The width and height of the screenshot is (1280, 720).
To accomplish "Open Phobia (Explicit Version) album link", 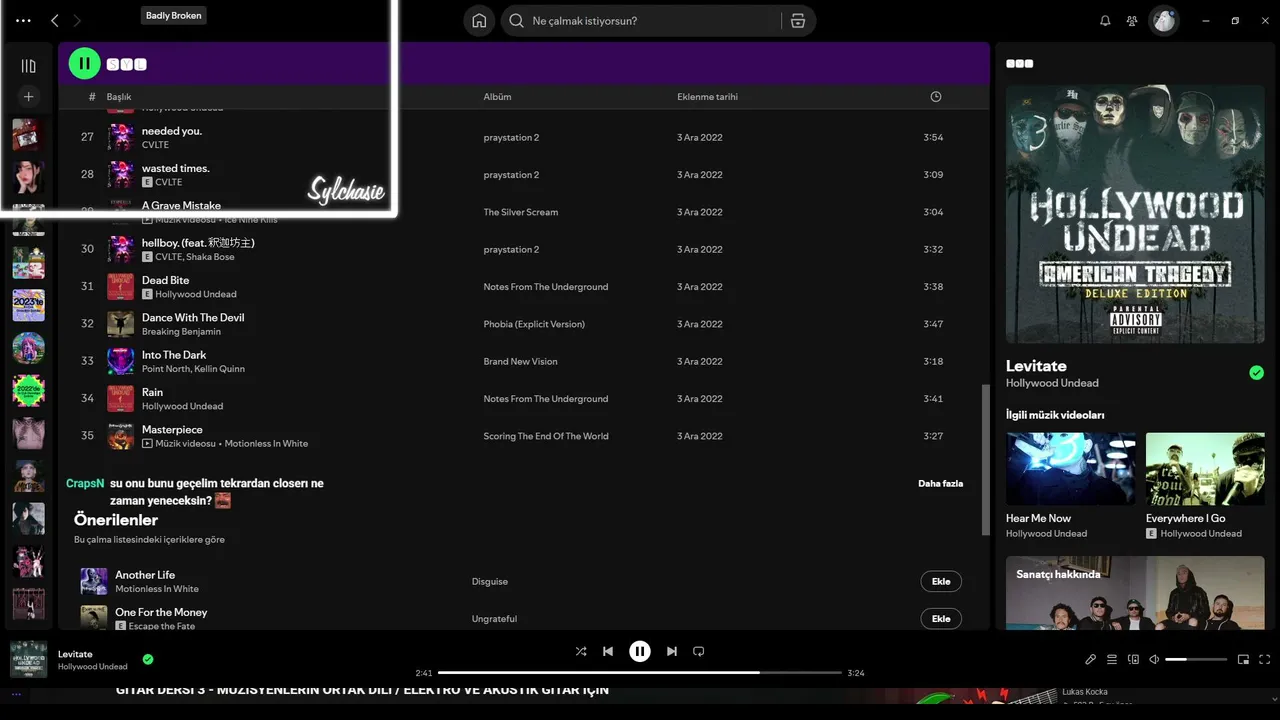I will click(x=534, y=324).
